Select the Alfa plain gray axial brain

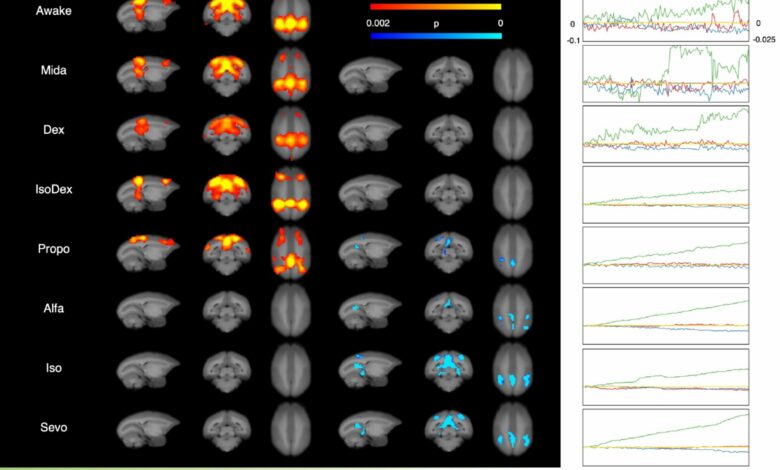coord(291,310)
